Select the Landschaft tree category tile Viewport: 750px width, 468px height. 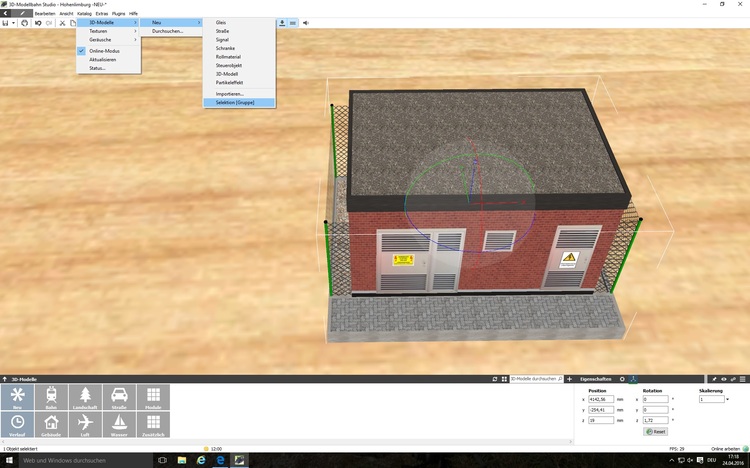tap(85, 397)
